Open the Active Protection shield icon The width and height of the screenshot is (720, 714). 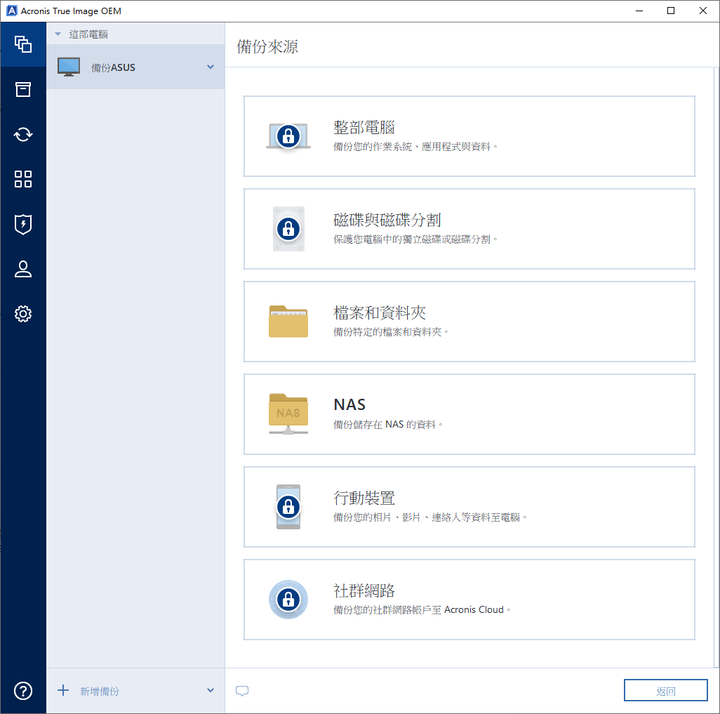23,224
